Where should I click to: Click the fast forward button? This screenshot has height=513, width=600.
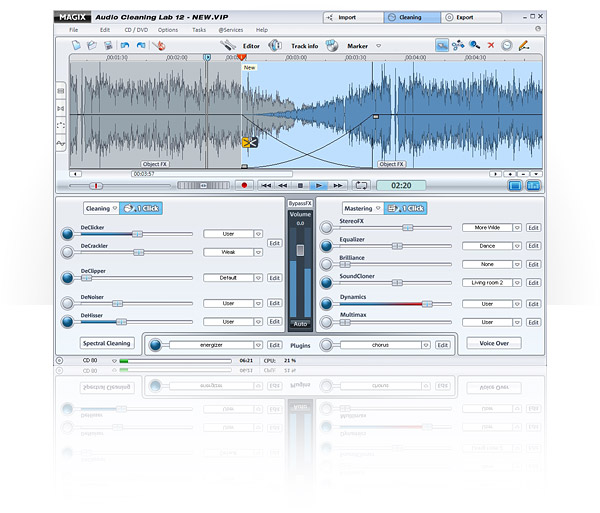click(338, 186)
